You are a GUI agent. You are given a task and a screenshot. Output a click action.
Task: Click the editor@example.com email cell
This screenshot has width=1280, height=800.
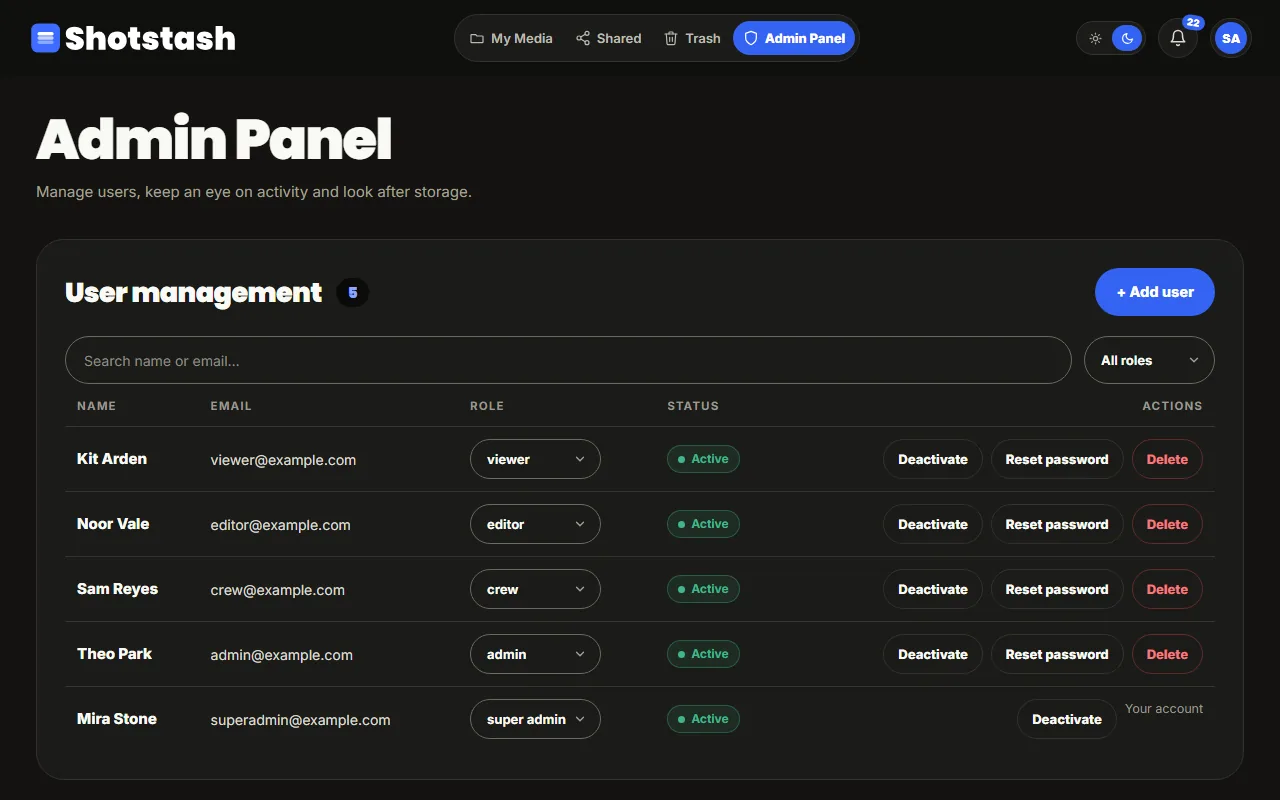tap(280, 525)
